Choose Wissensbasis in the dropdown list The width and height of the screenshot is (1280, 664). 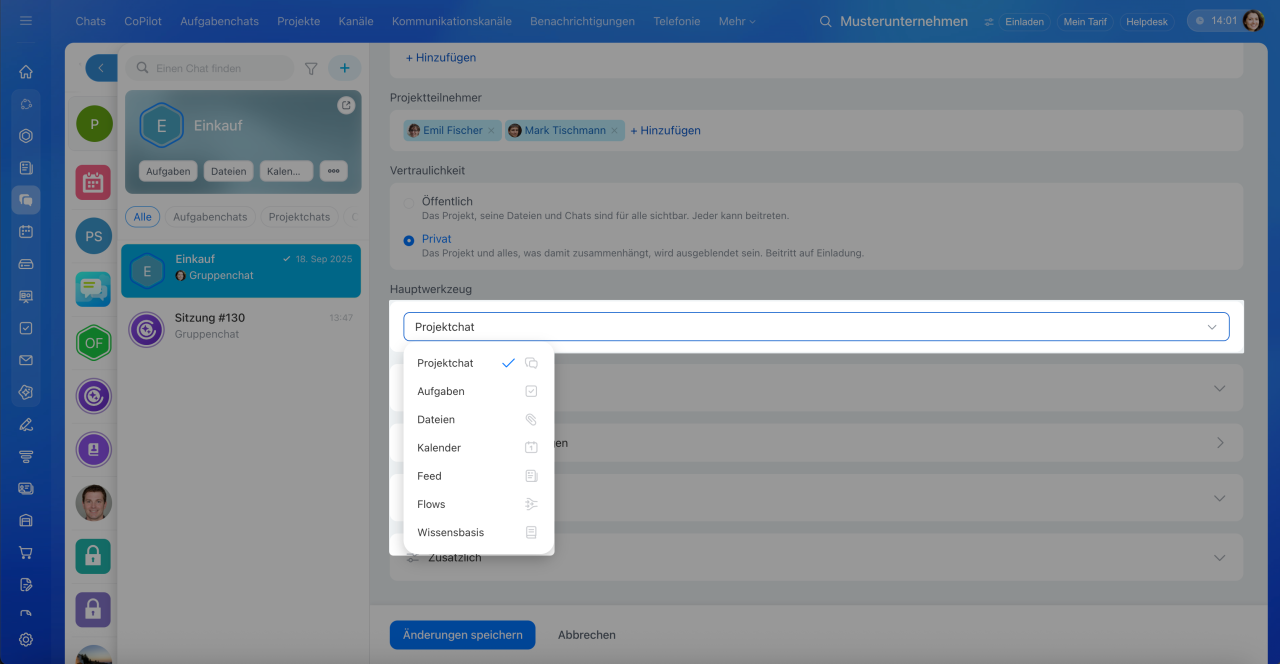tap(478, 532)
